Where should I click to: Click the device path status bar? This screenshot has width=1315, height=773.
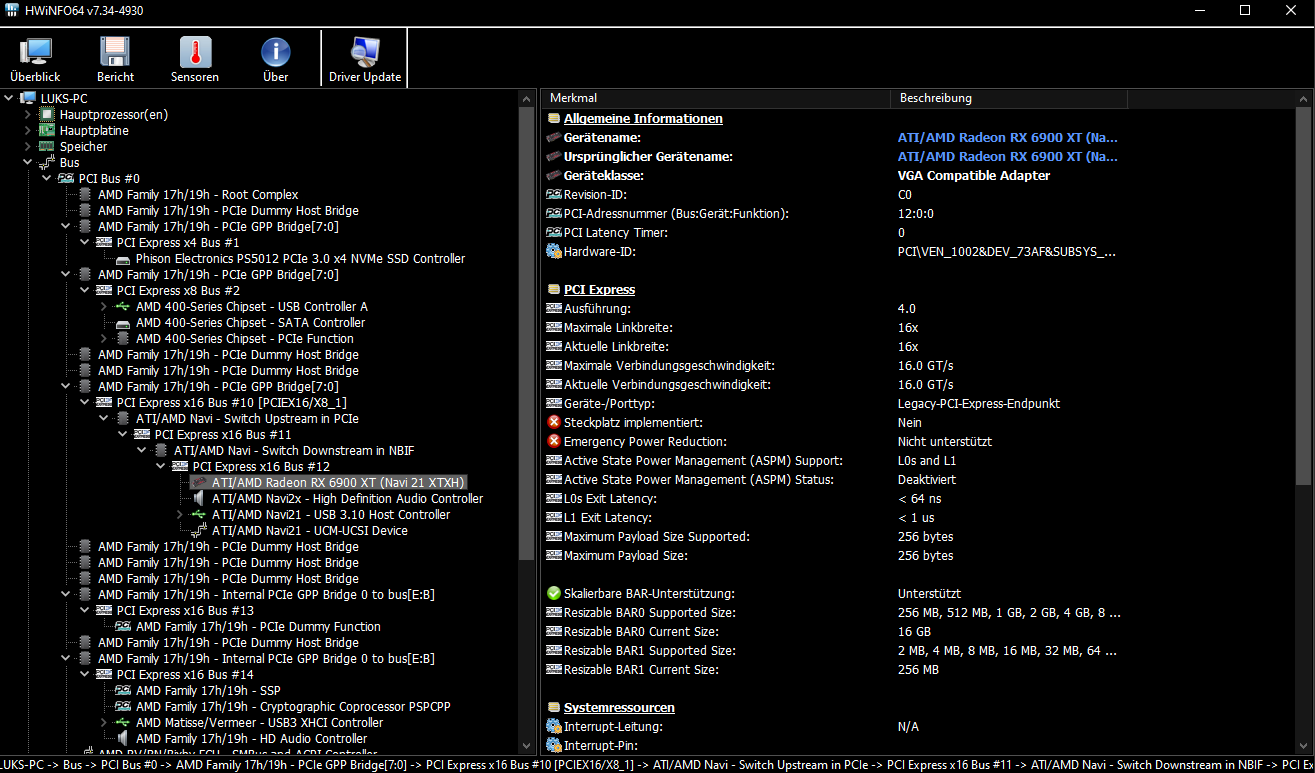coord(657,764)
